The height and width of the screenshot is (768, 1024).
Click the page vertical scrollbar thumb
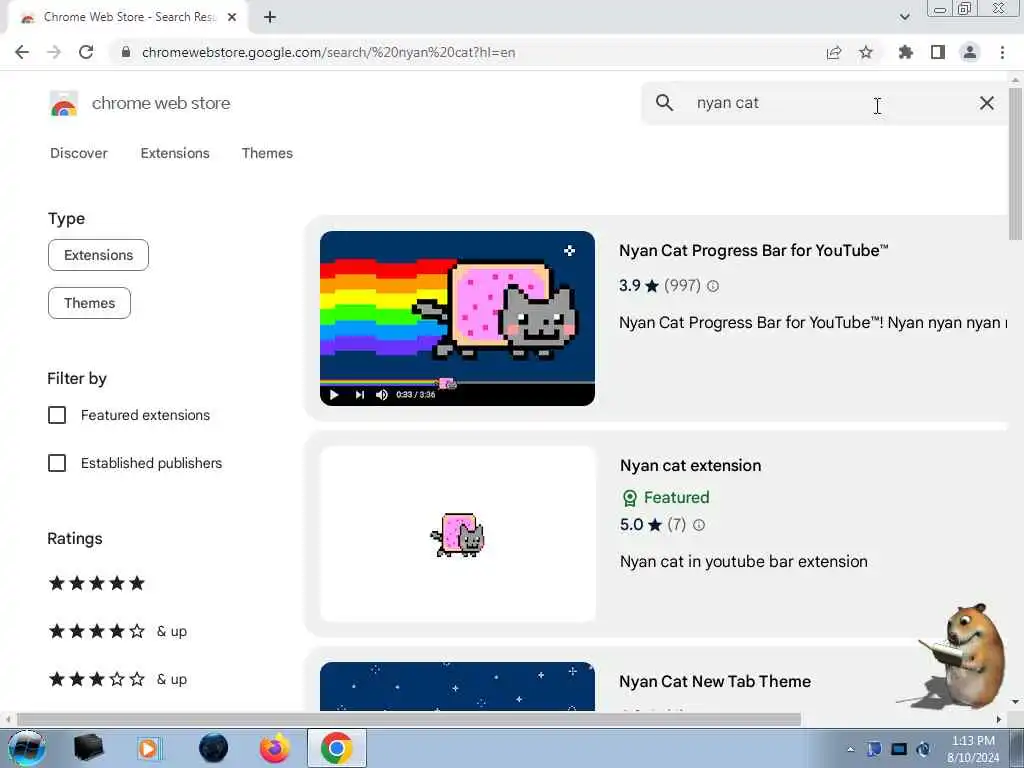pos(1016,163)
